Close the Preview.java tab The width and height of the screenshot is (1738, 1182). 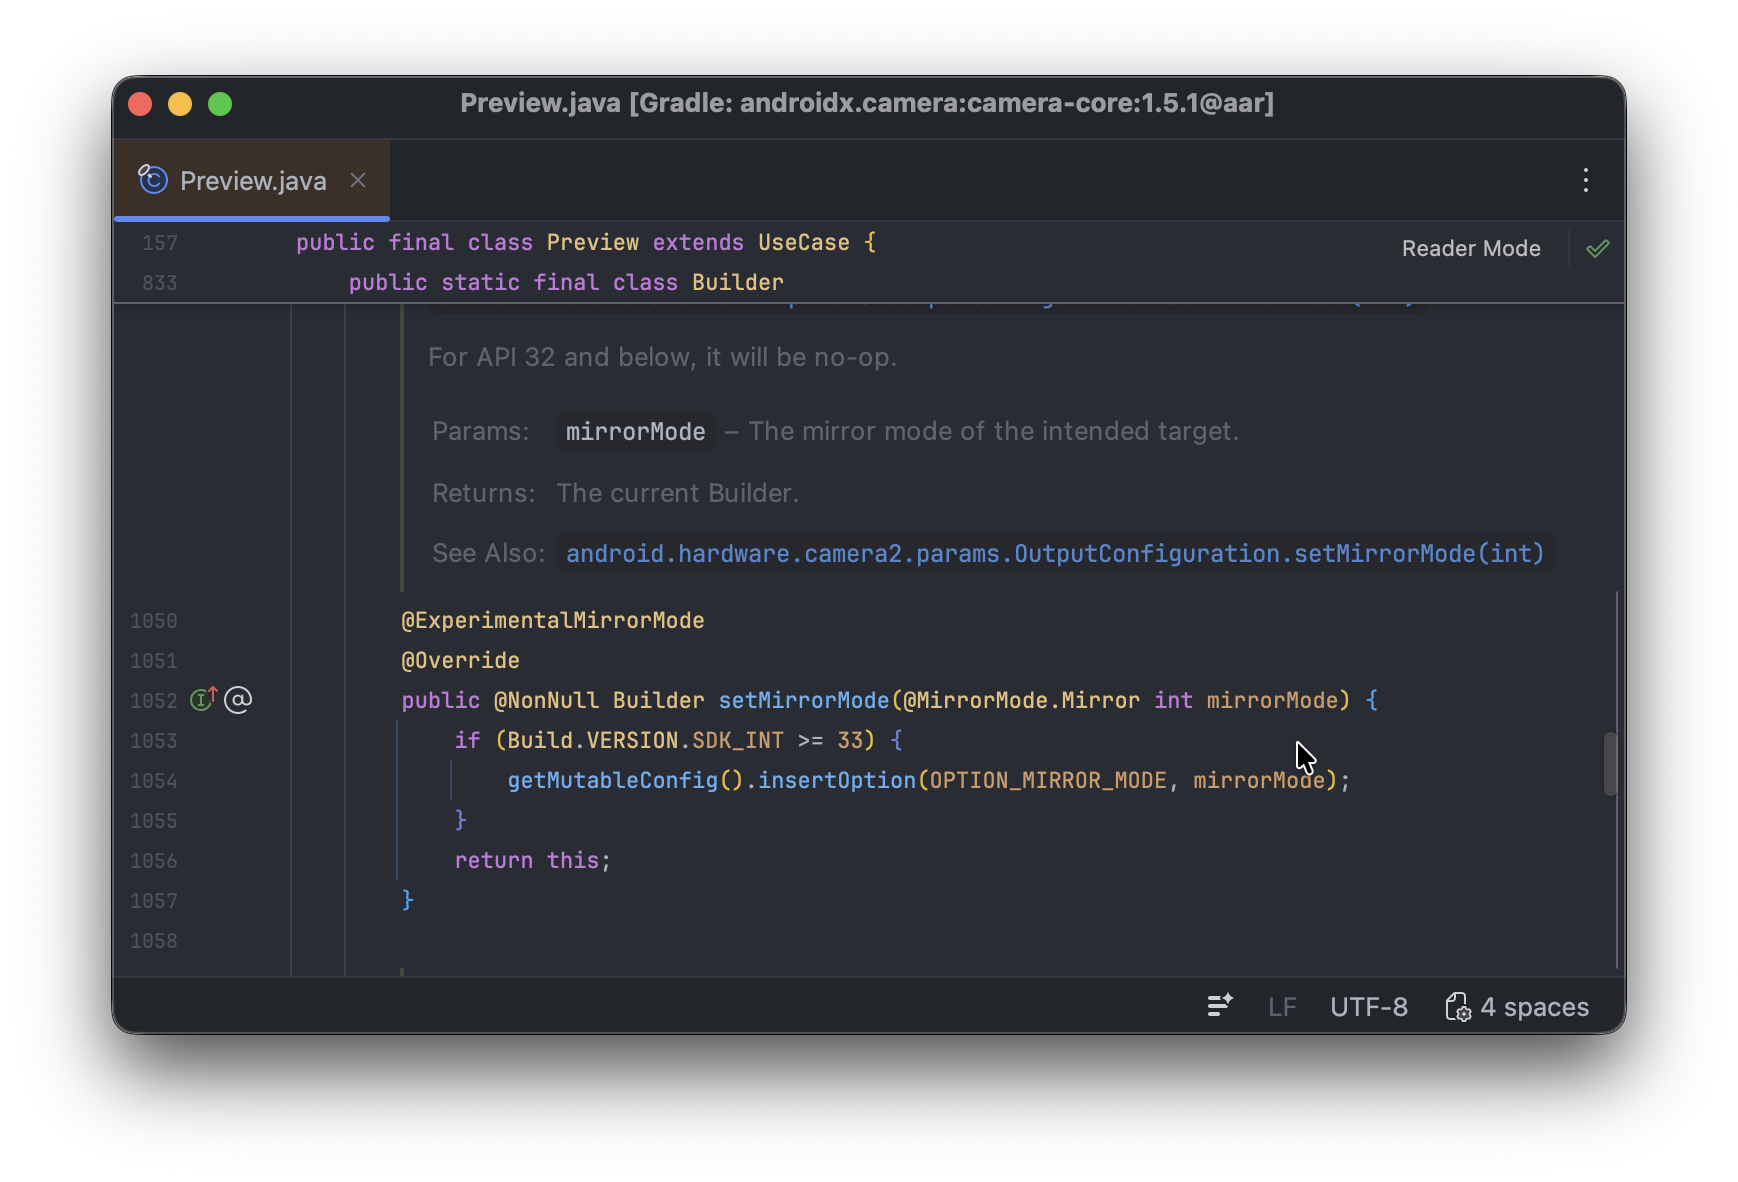click(x=358, y=180)
